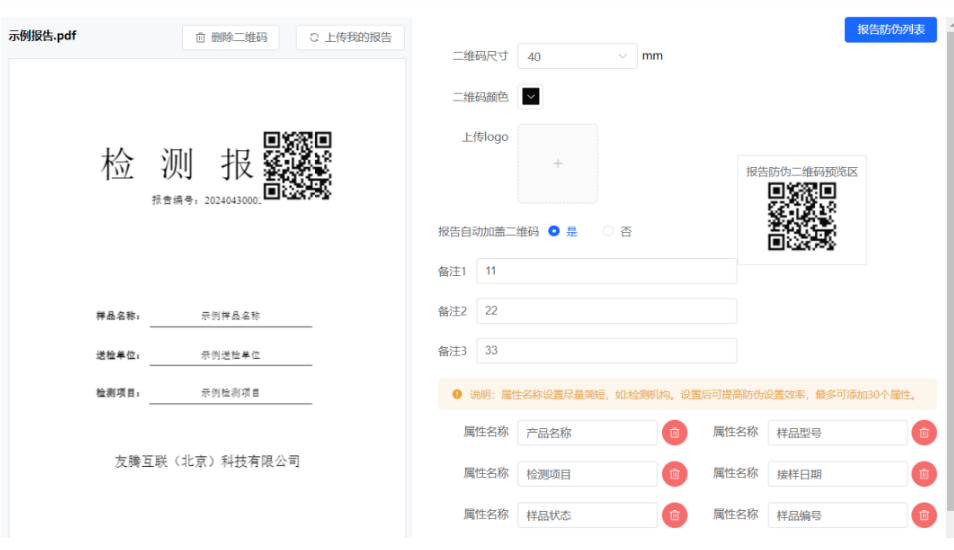954x550 pixels.
Task: Edit the 产品名称 attribute name field
Action: [x=587, y=433]
